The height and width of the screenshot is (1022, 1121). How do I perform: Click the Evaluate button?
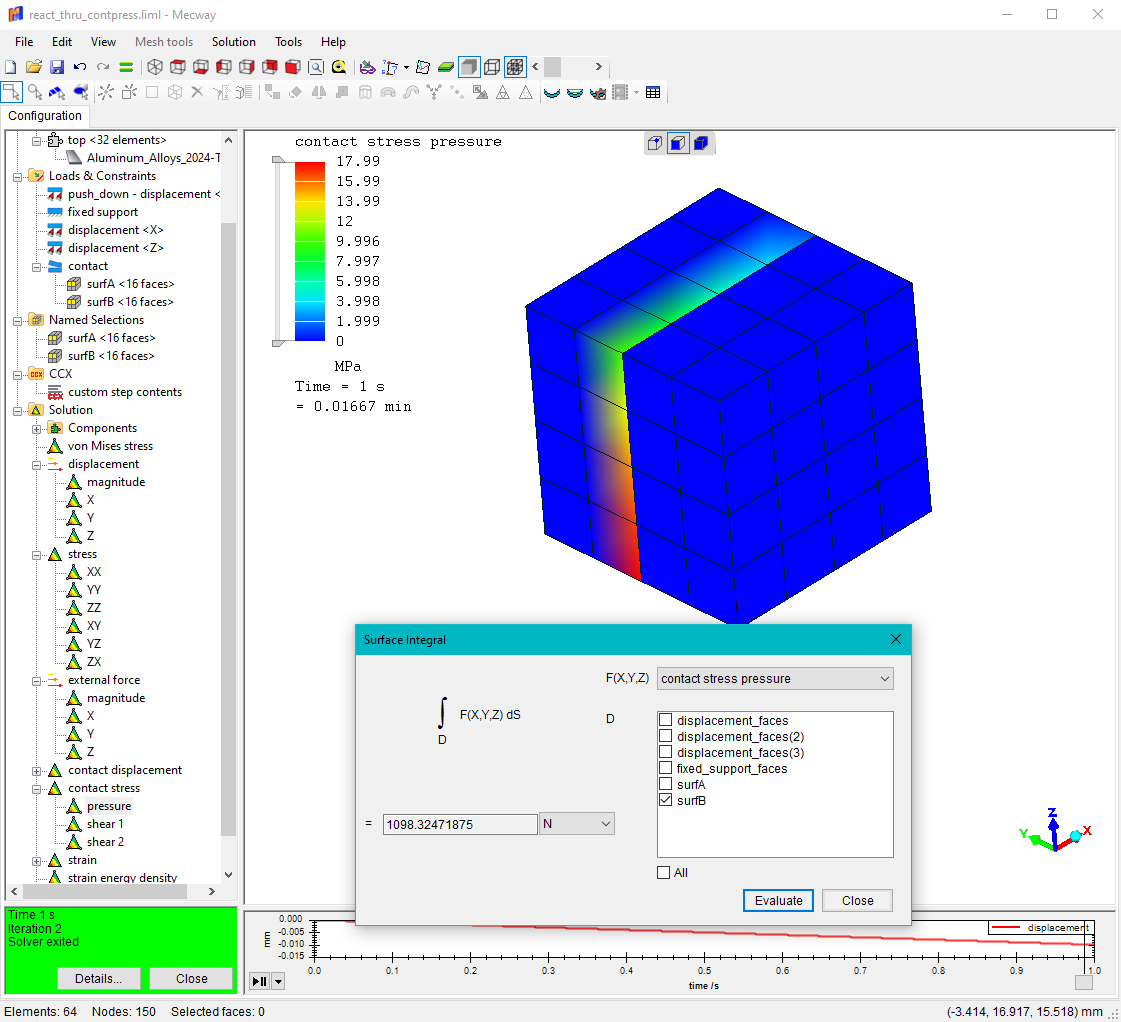click(x=778, y=901)
